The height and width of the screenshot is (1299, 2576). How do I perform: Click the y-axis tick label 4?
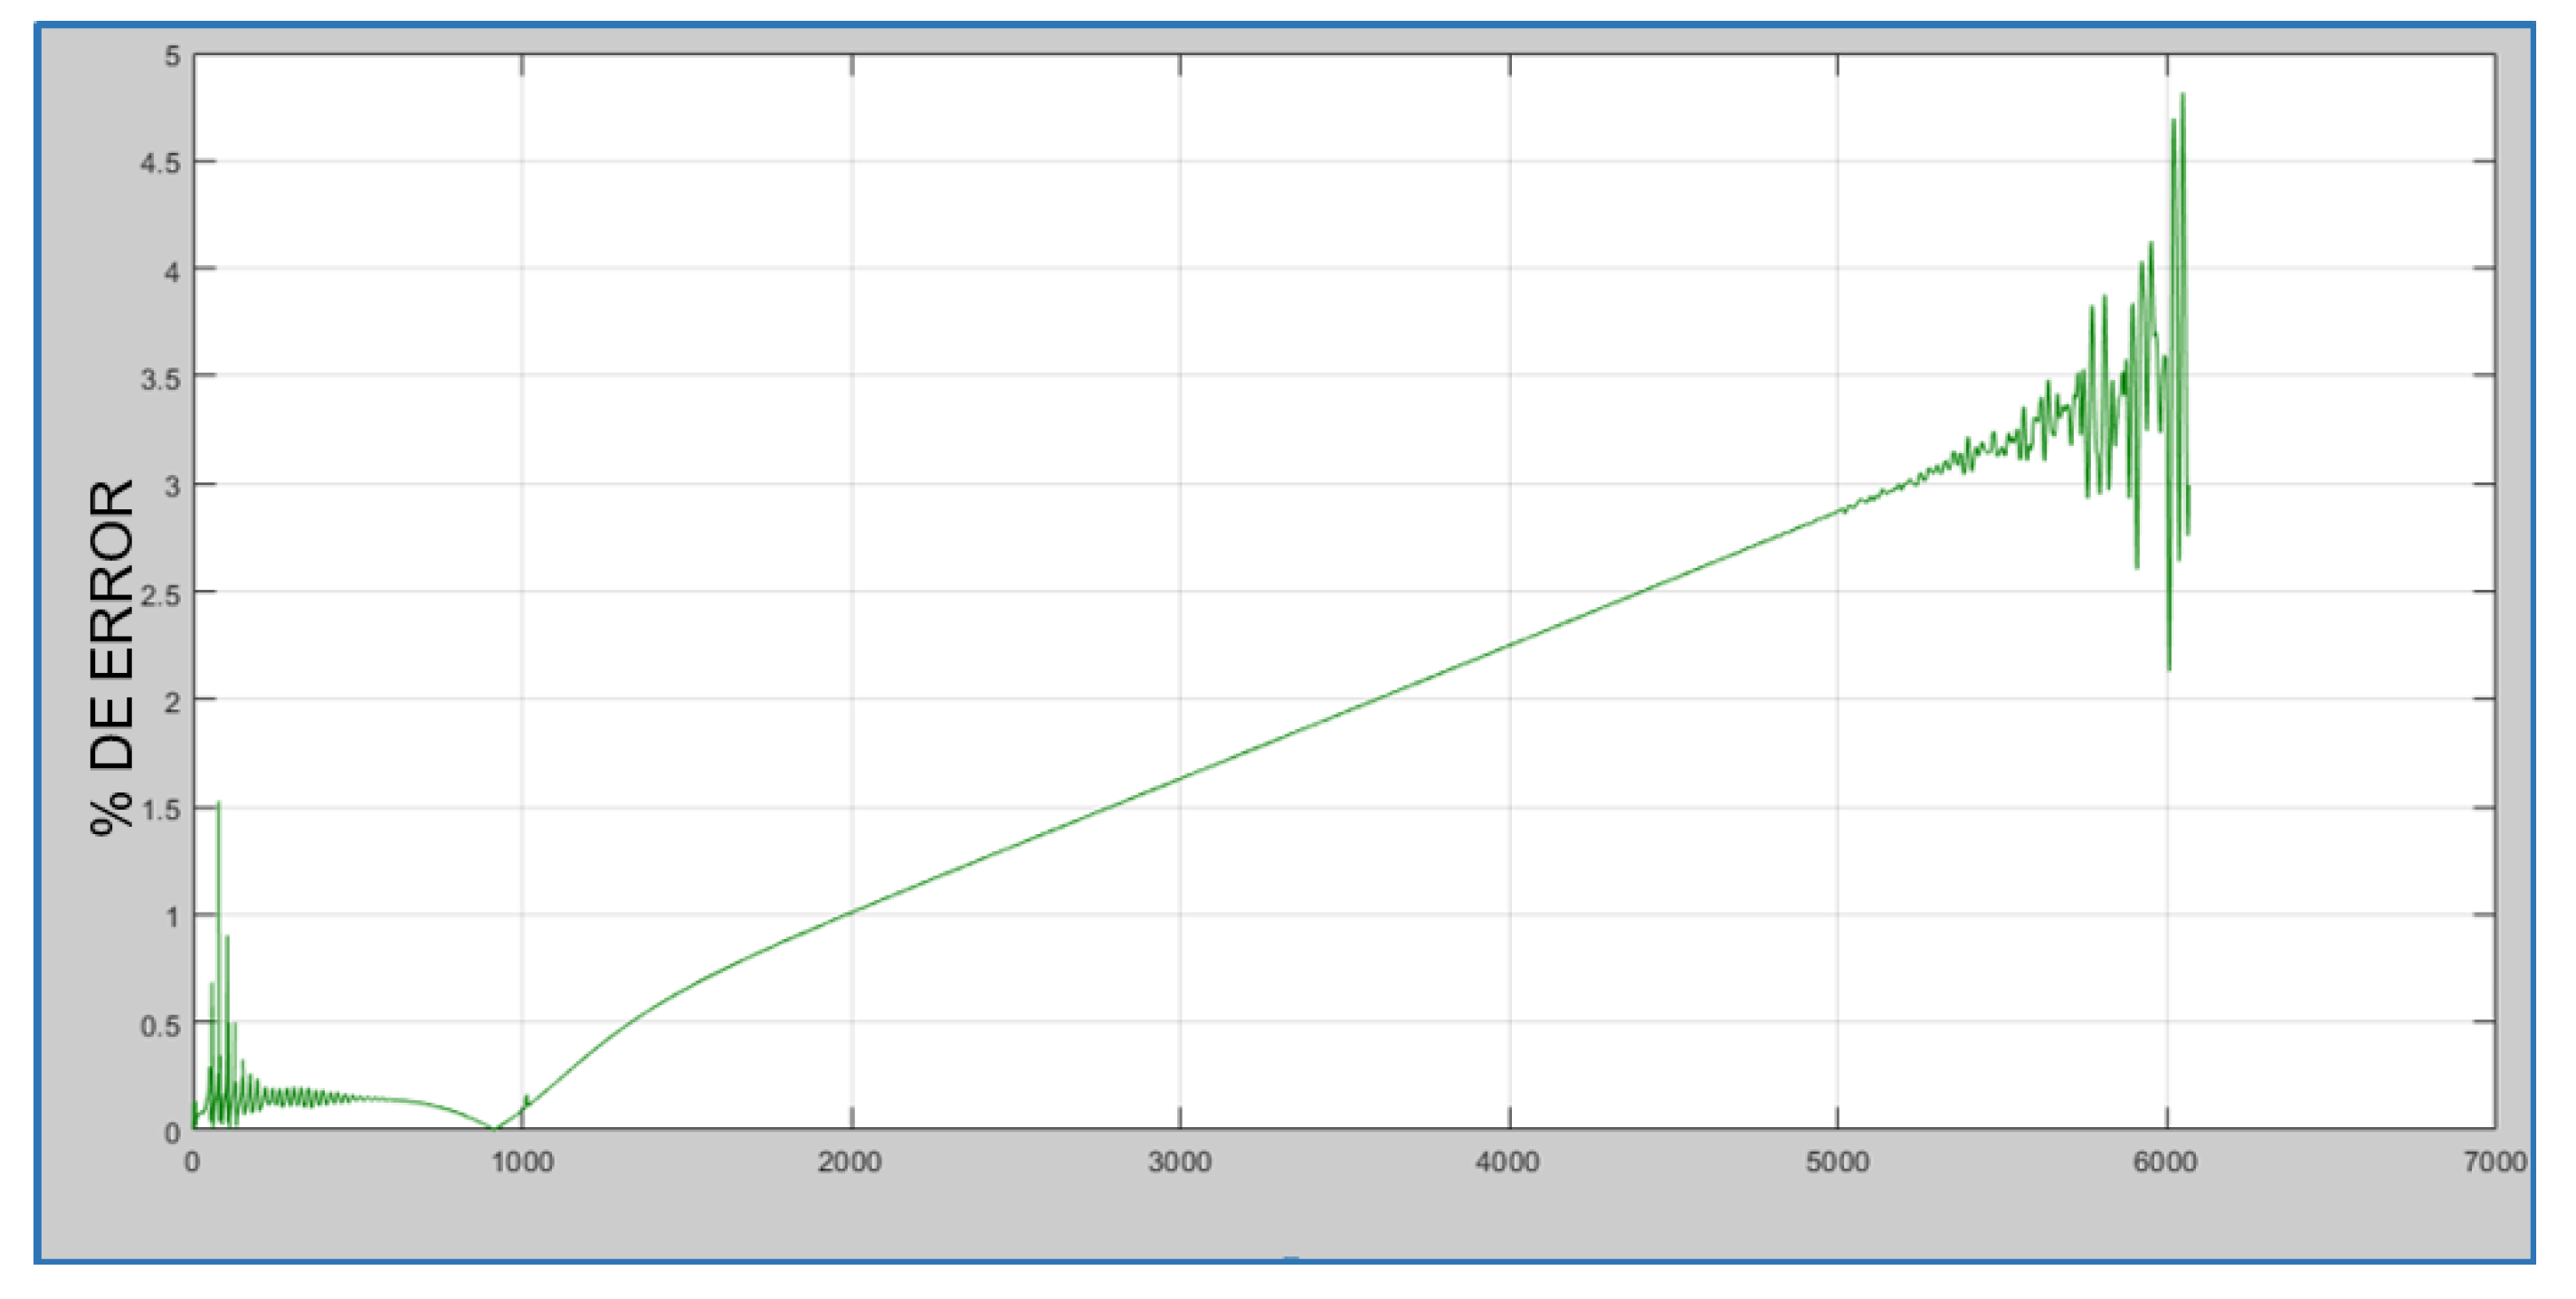(x=173, y=271)
